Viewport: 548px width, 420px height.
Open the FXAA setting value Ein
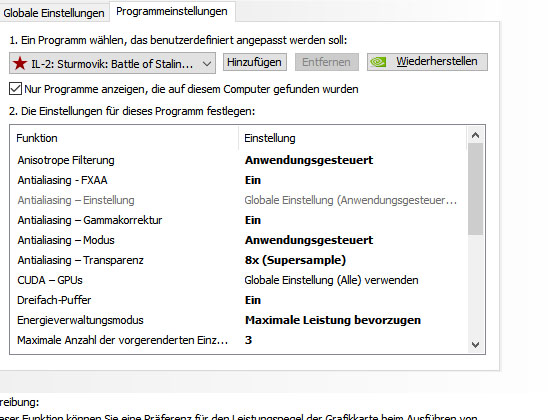pyautogui.click(x=253, y=180)
